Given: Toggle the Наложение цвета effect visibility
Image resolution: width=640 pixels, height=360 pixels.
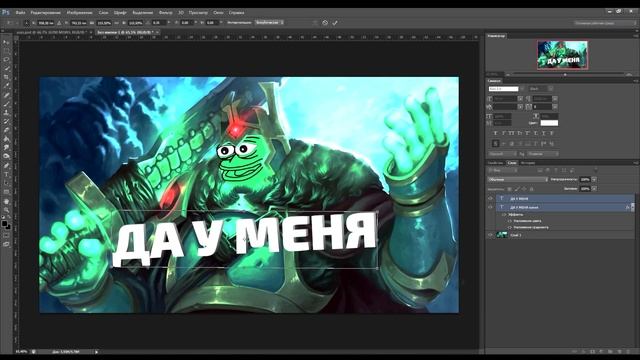Looking at the screenshot, I should click(x=510, y=221).
